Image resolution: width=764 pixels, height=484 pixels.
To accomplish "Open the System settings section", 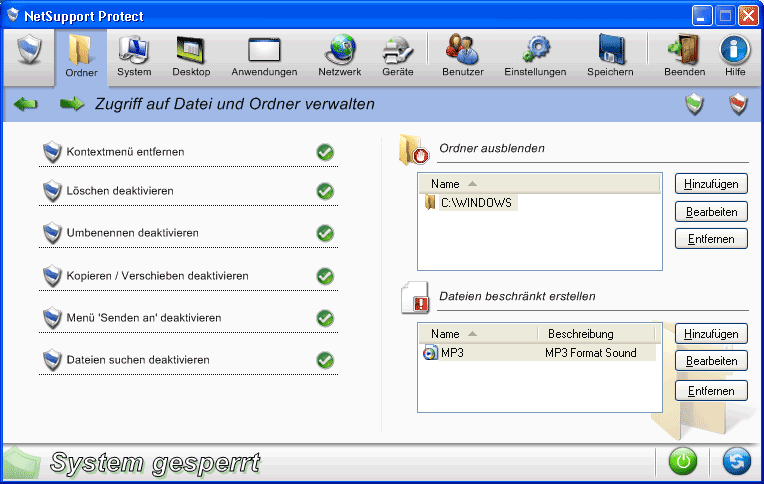I will pyautogui.click(x=134, y=56).
